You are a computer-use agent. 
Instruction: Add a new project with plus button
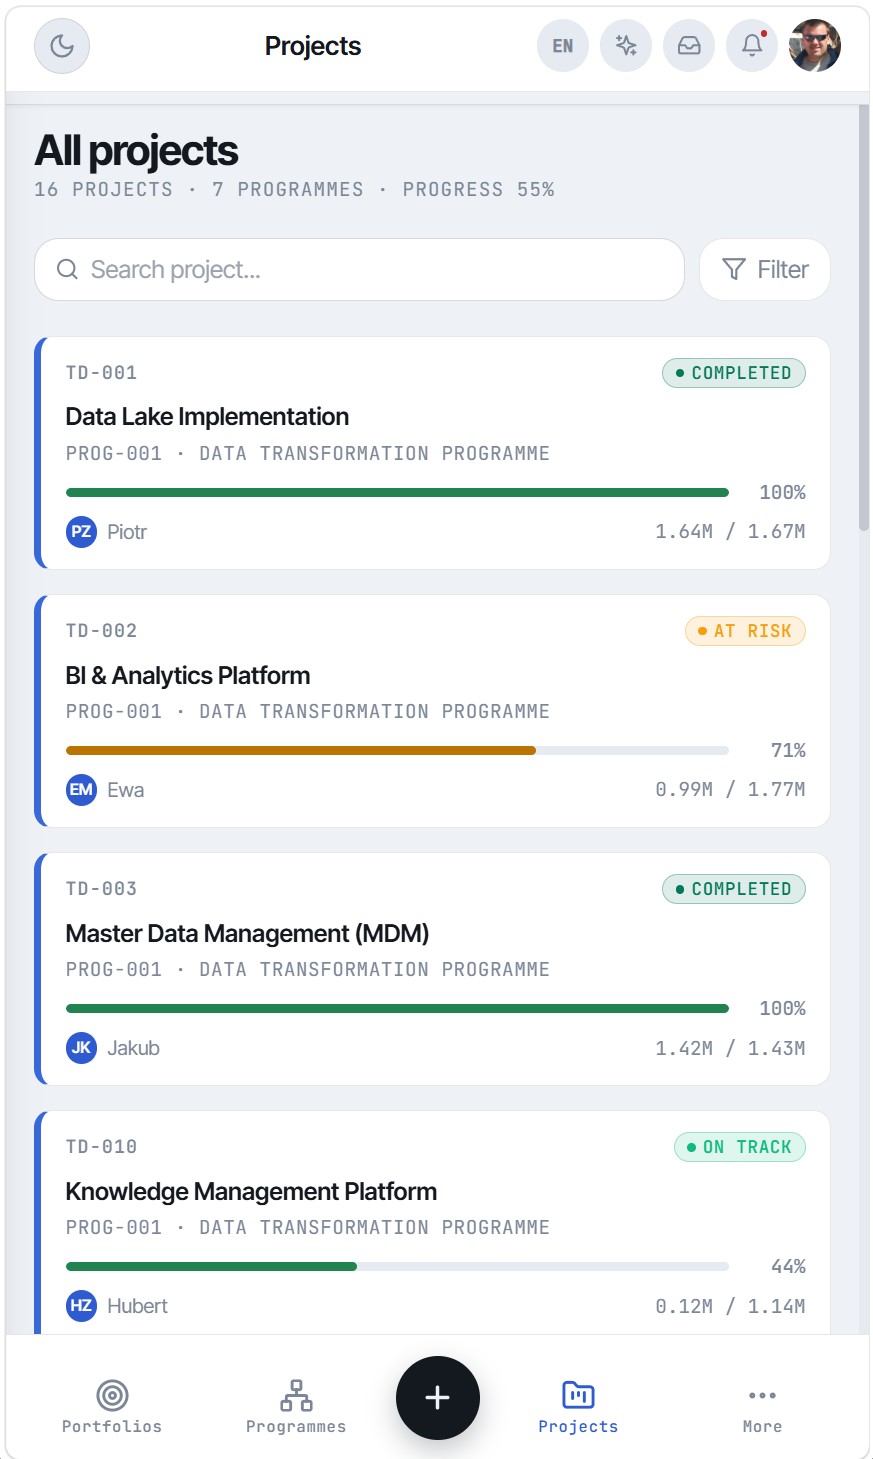(438, 1398)
